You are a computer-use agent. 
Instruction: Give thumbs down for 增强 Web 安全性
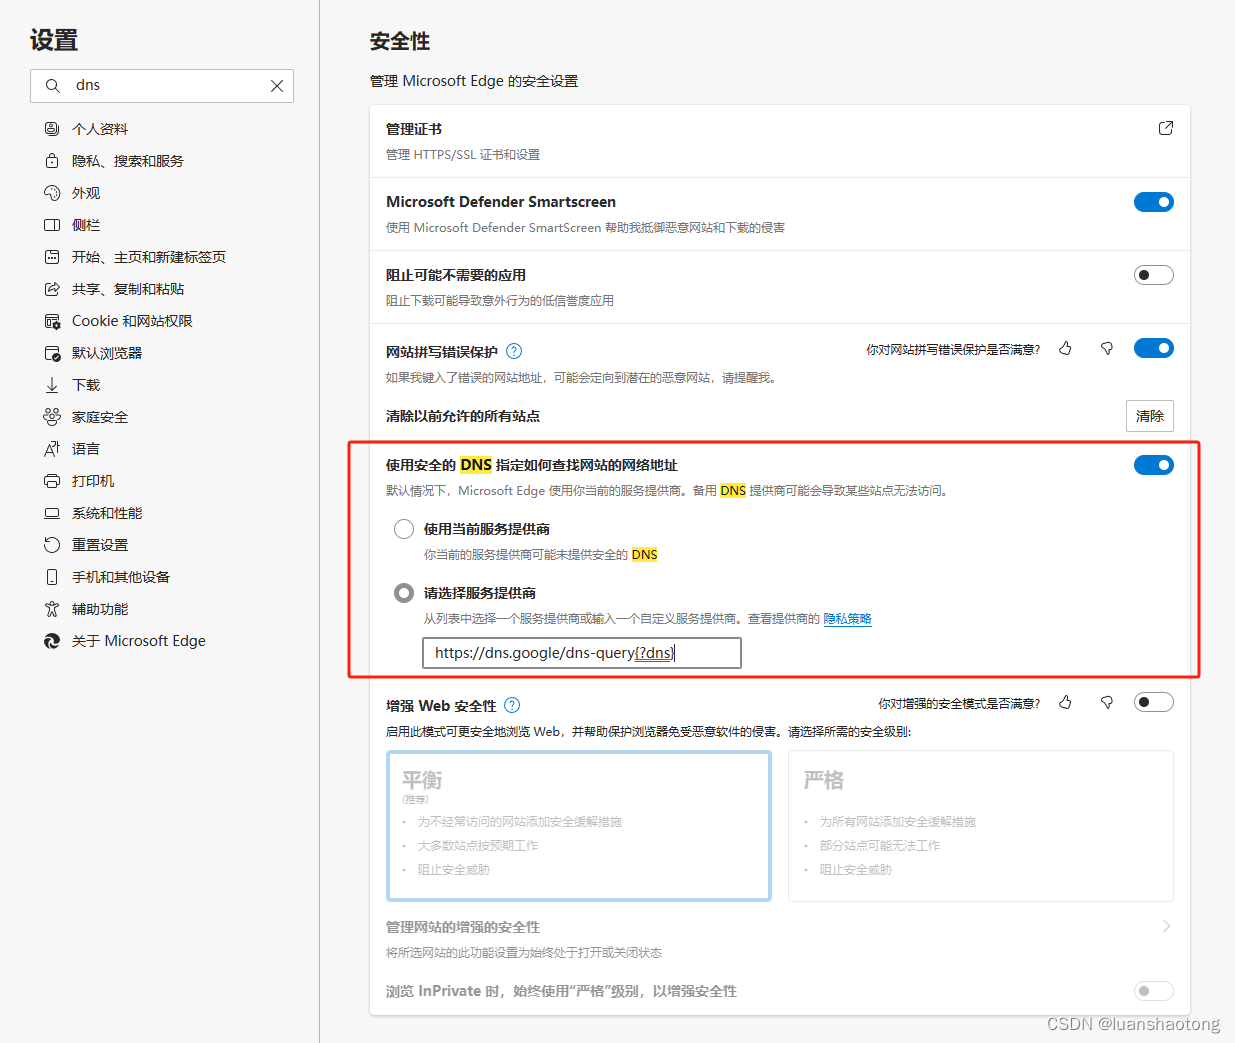(1107, 702)
